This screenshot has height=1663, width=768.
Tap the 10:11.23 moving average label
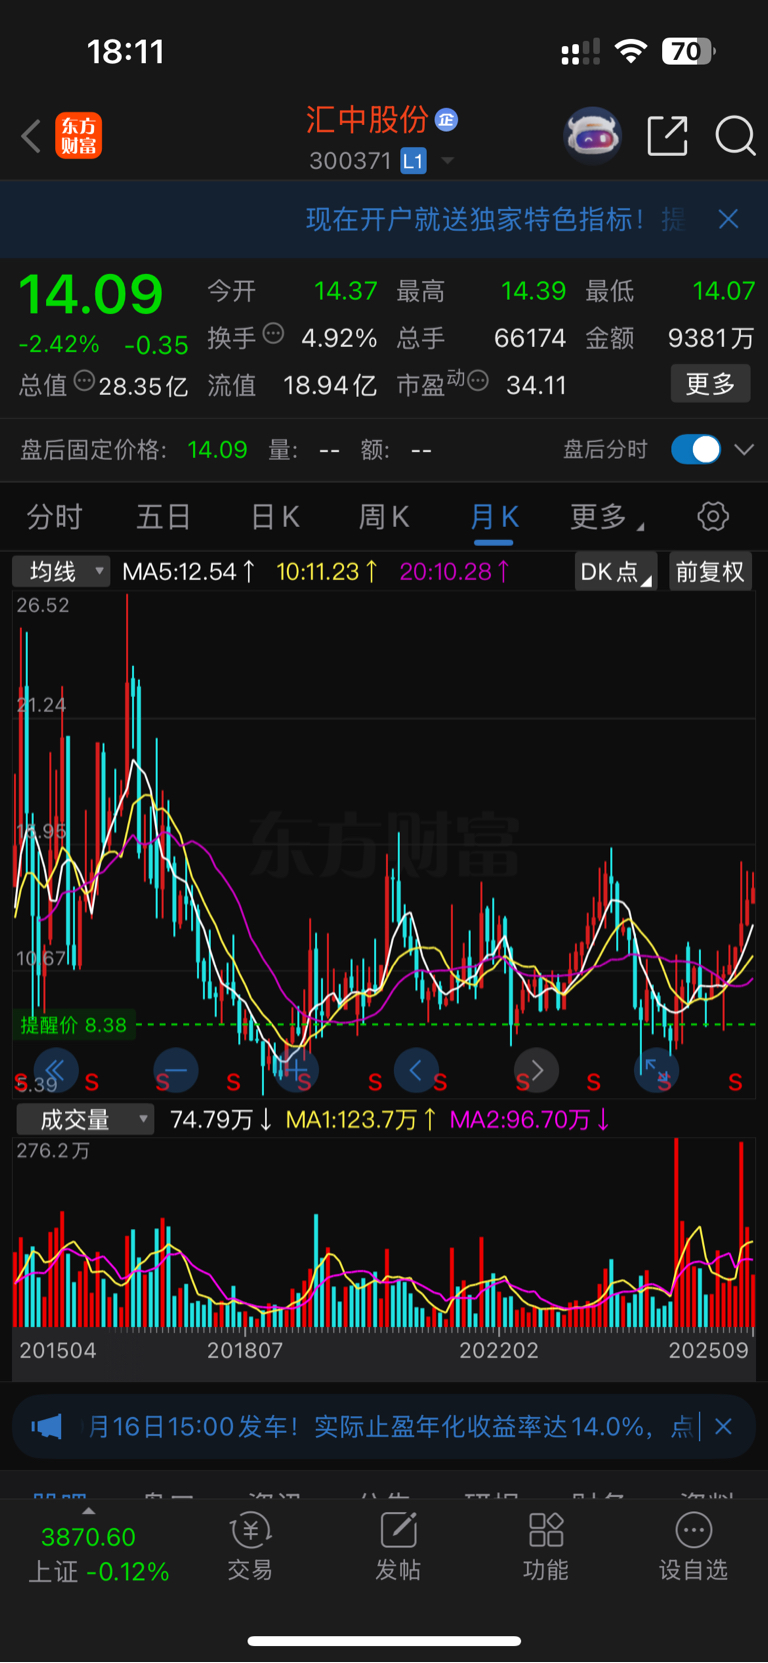[327, 572]
